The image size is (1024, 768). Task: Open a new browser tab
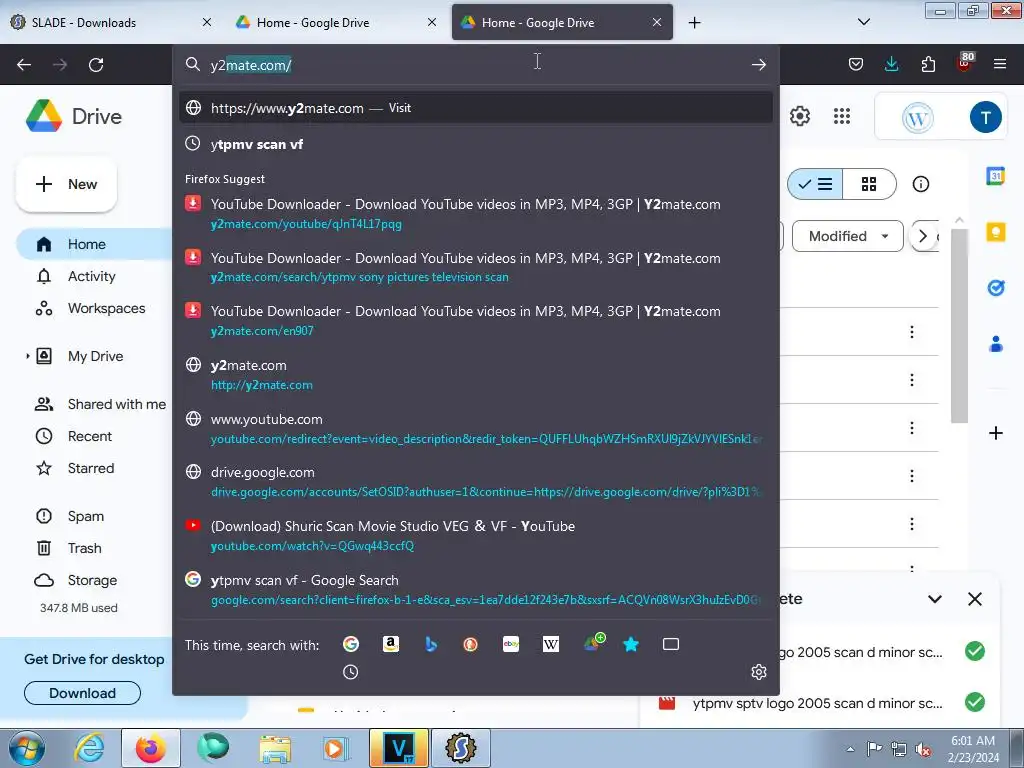click(694, 22)
